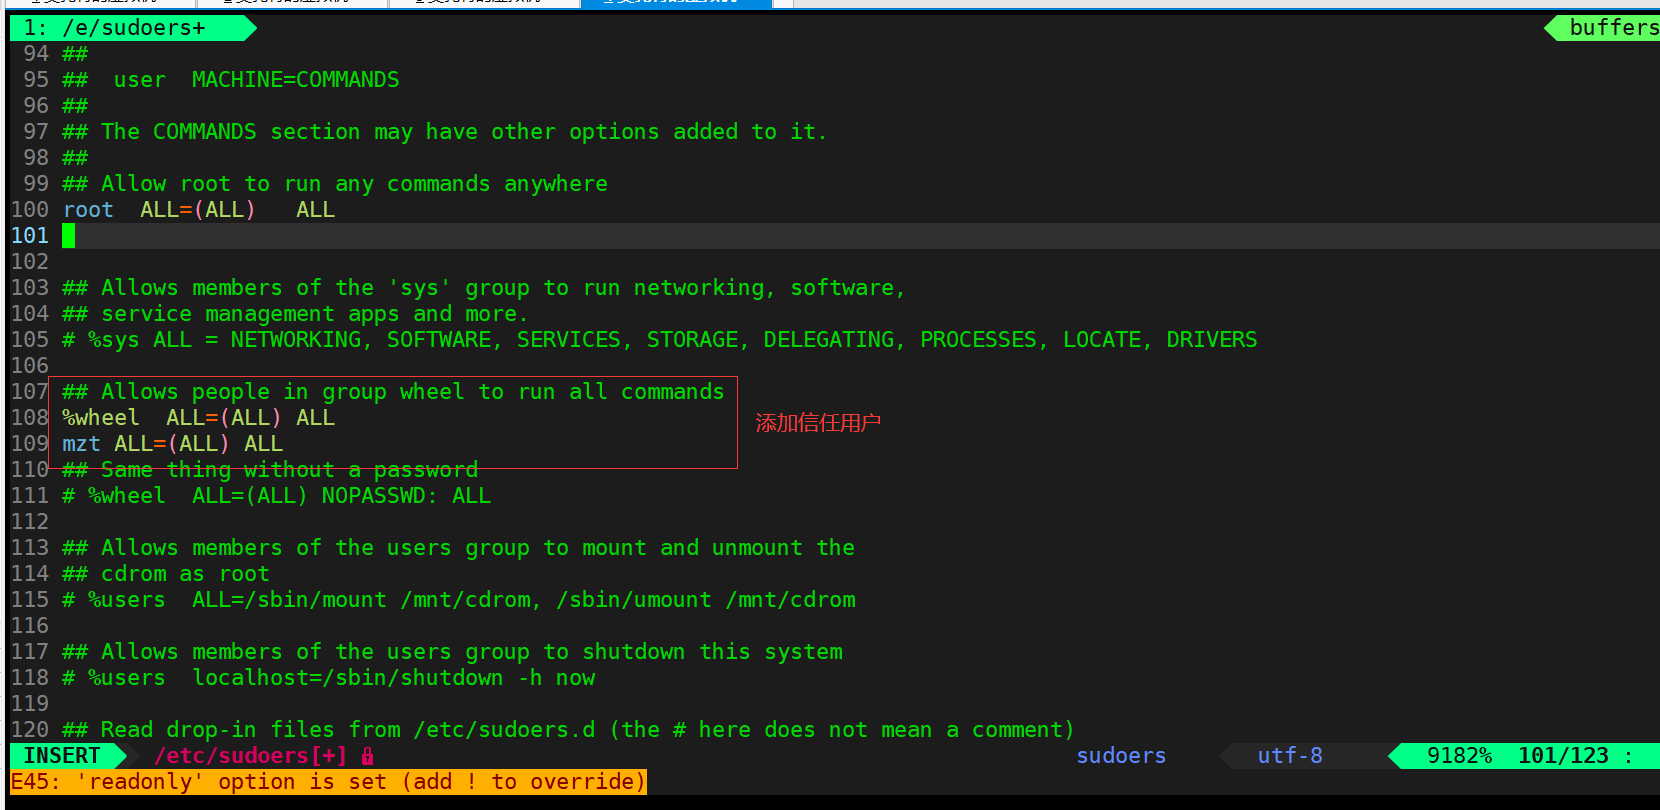Screen dimensions: 1660x810
Task: Click 'localhost=/sbin/shutdown -h now' line
Action: click(393, 678)
